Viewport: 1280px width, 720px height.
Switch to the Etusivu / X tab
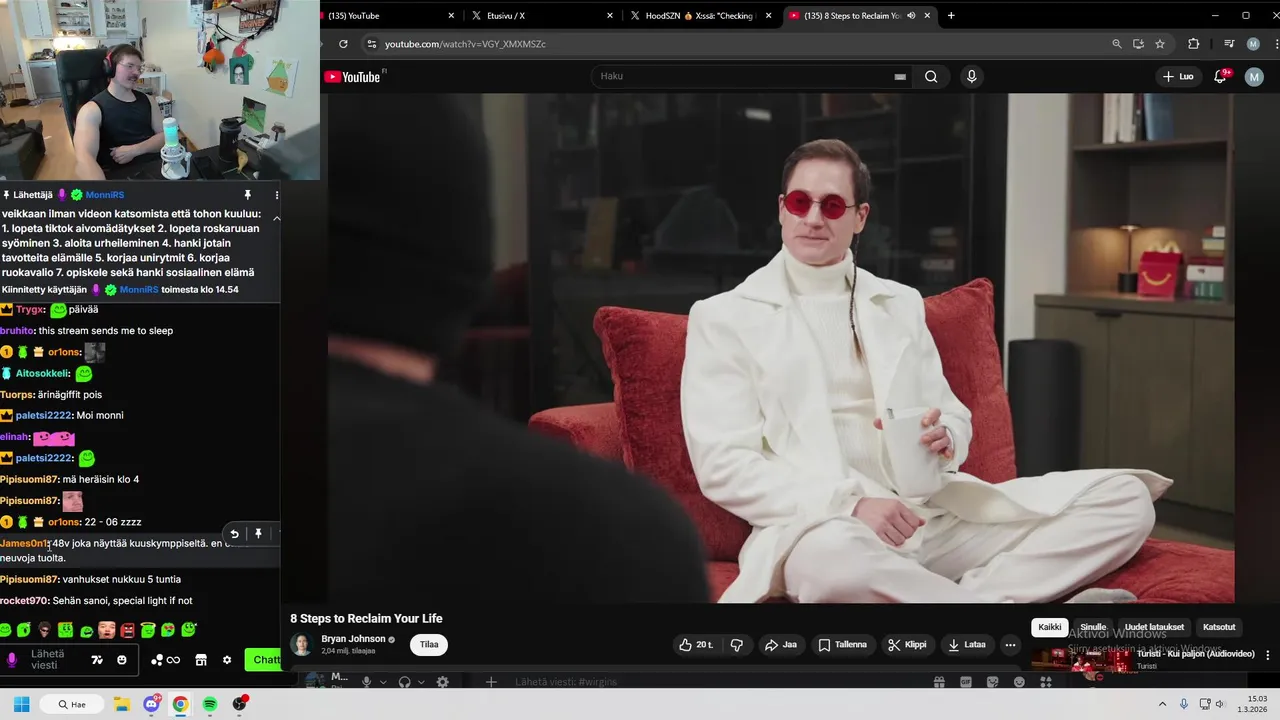click(x=540, y=16)
